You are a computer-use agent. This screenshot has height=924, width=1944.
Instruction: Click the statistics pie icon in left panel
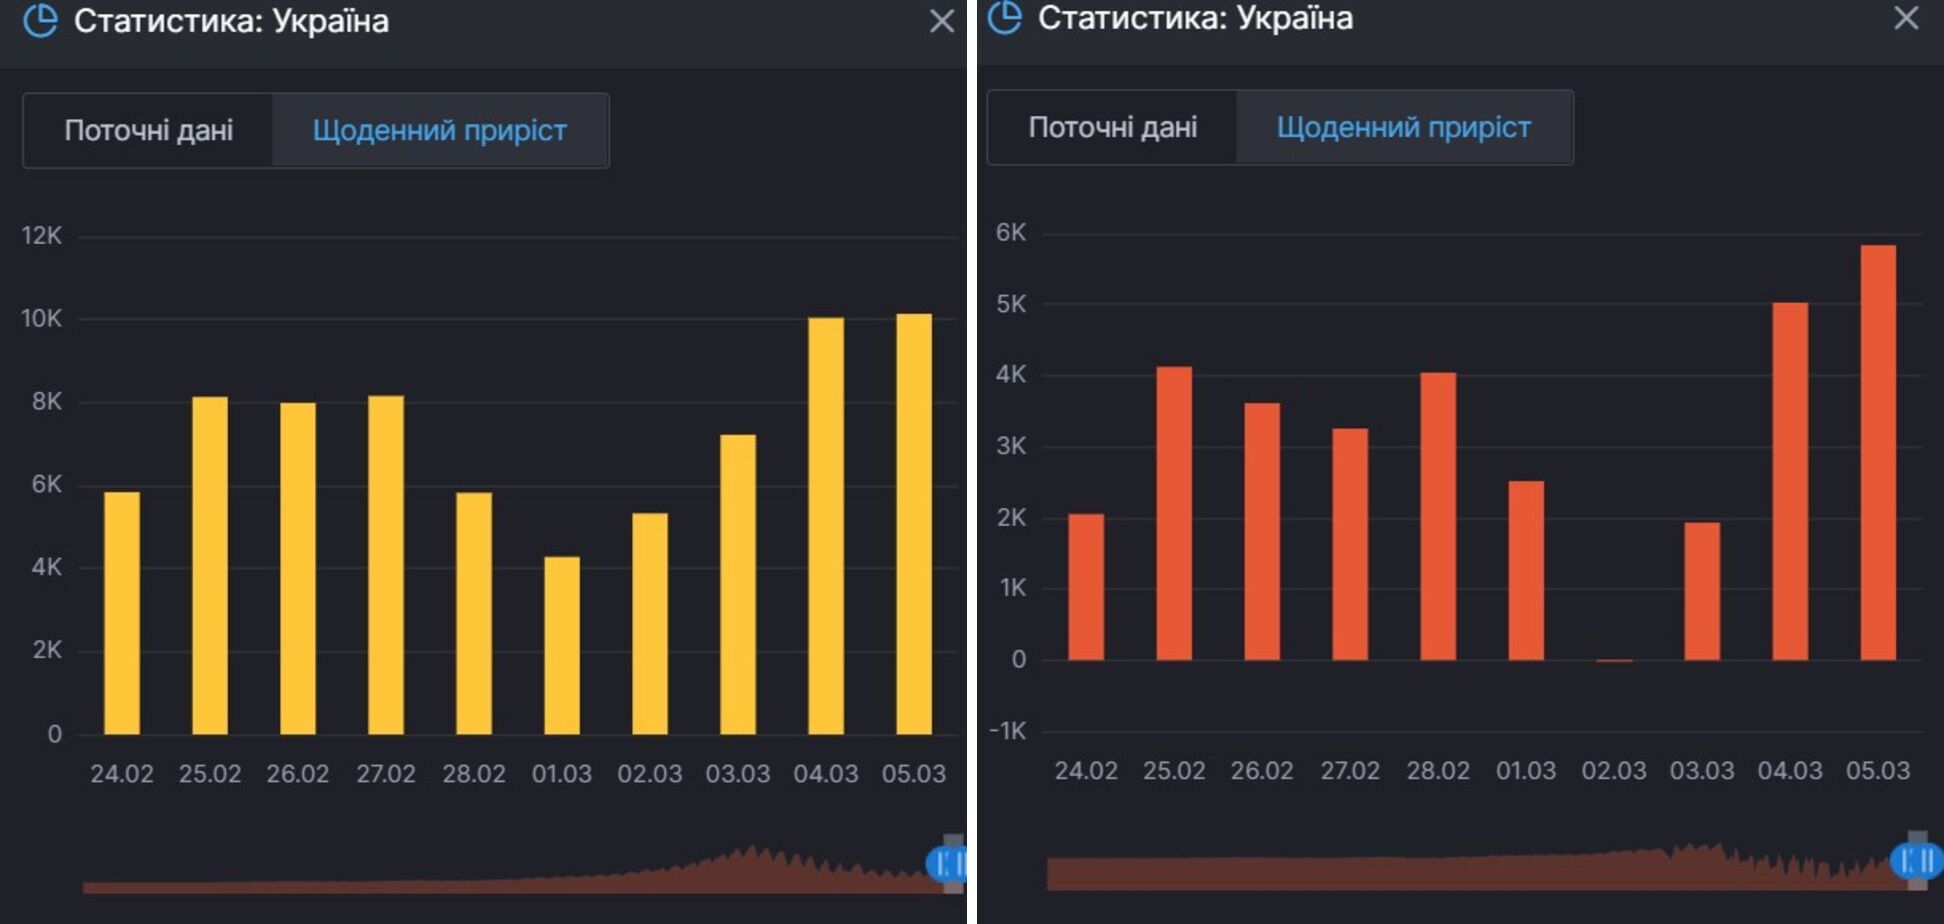click(40, 20)
